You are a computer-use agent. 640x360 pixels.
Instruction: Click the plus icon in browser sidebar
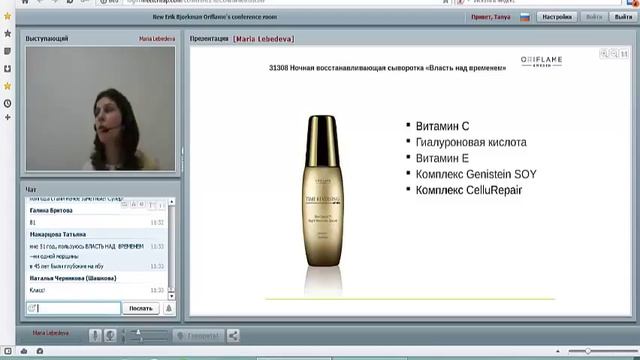pyautogui.click(x=7, y=118)
